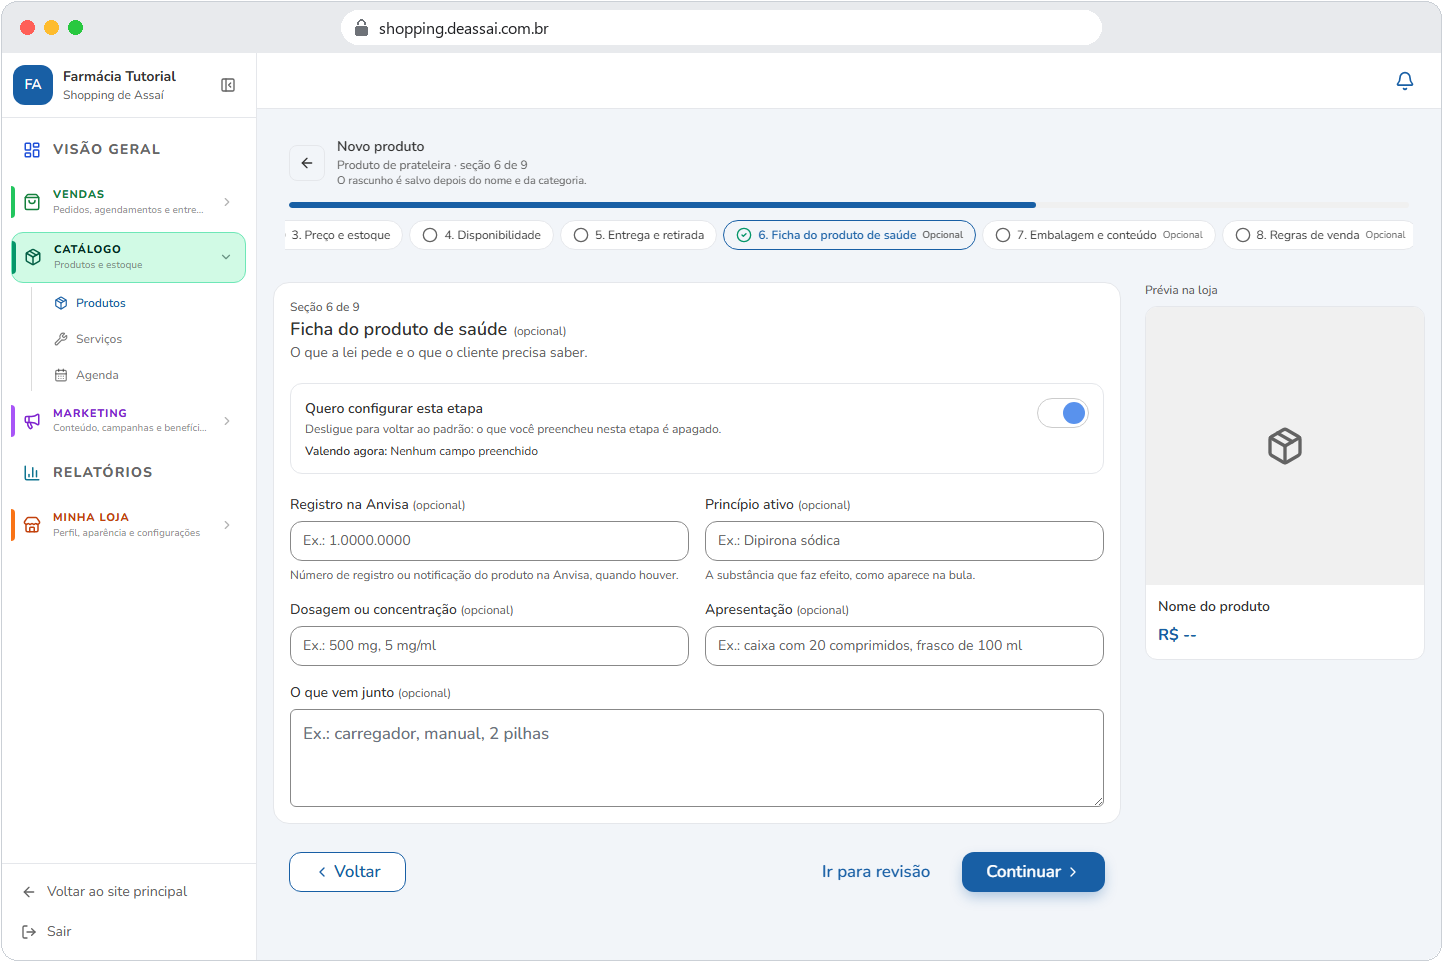Collapse the sidebar panel icon

tap(228, 85)
